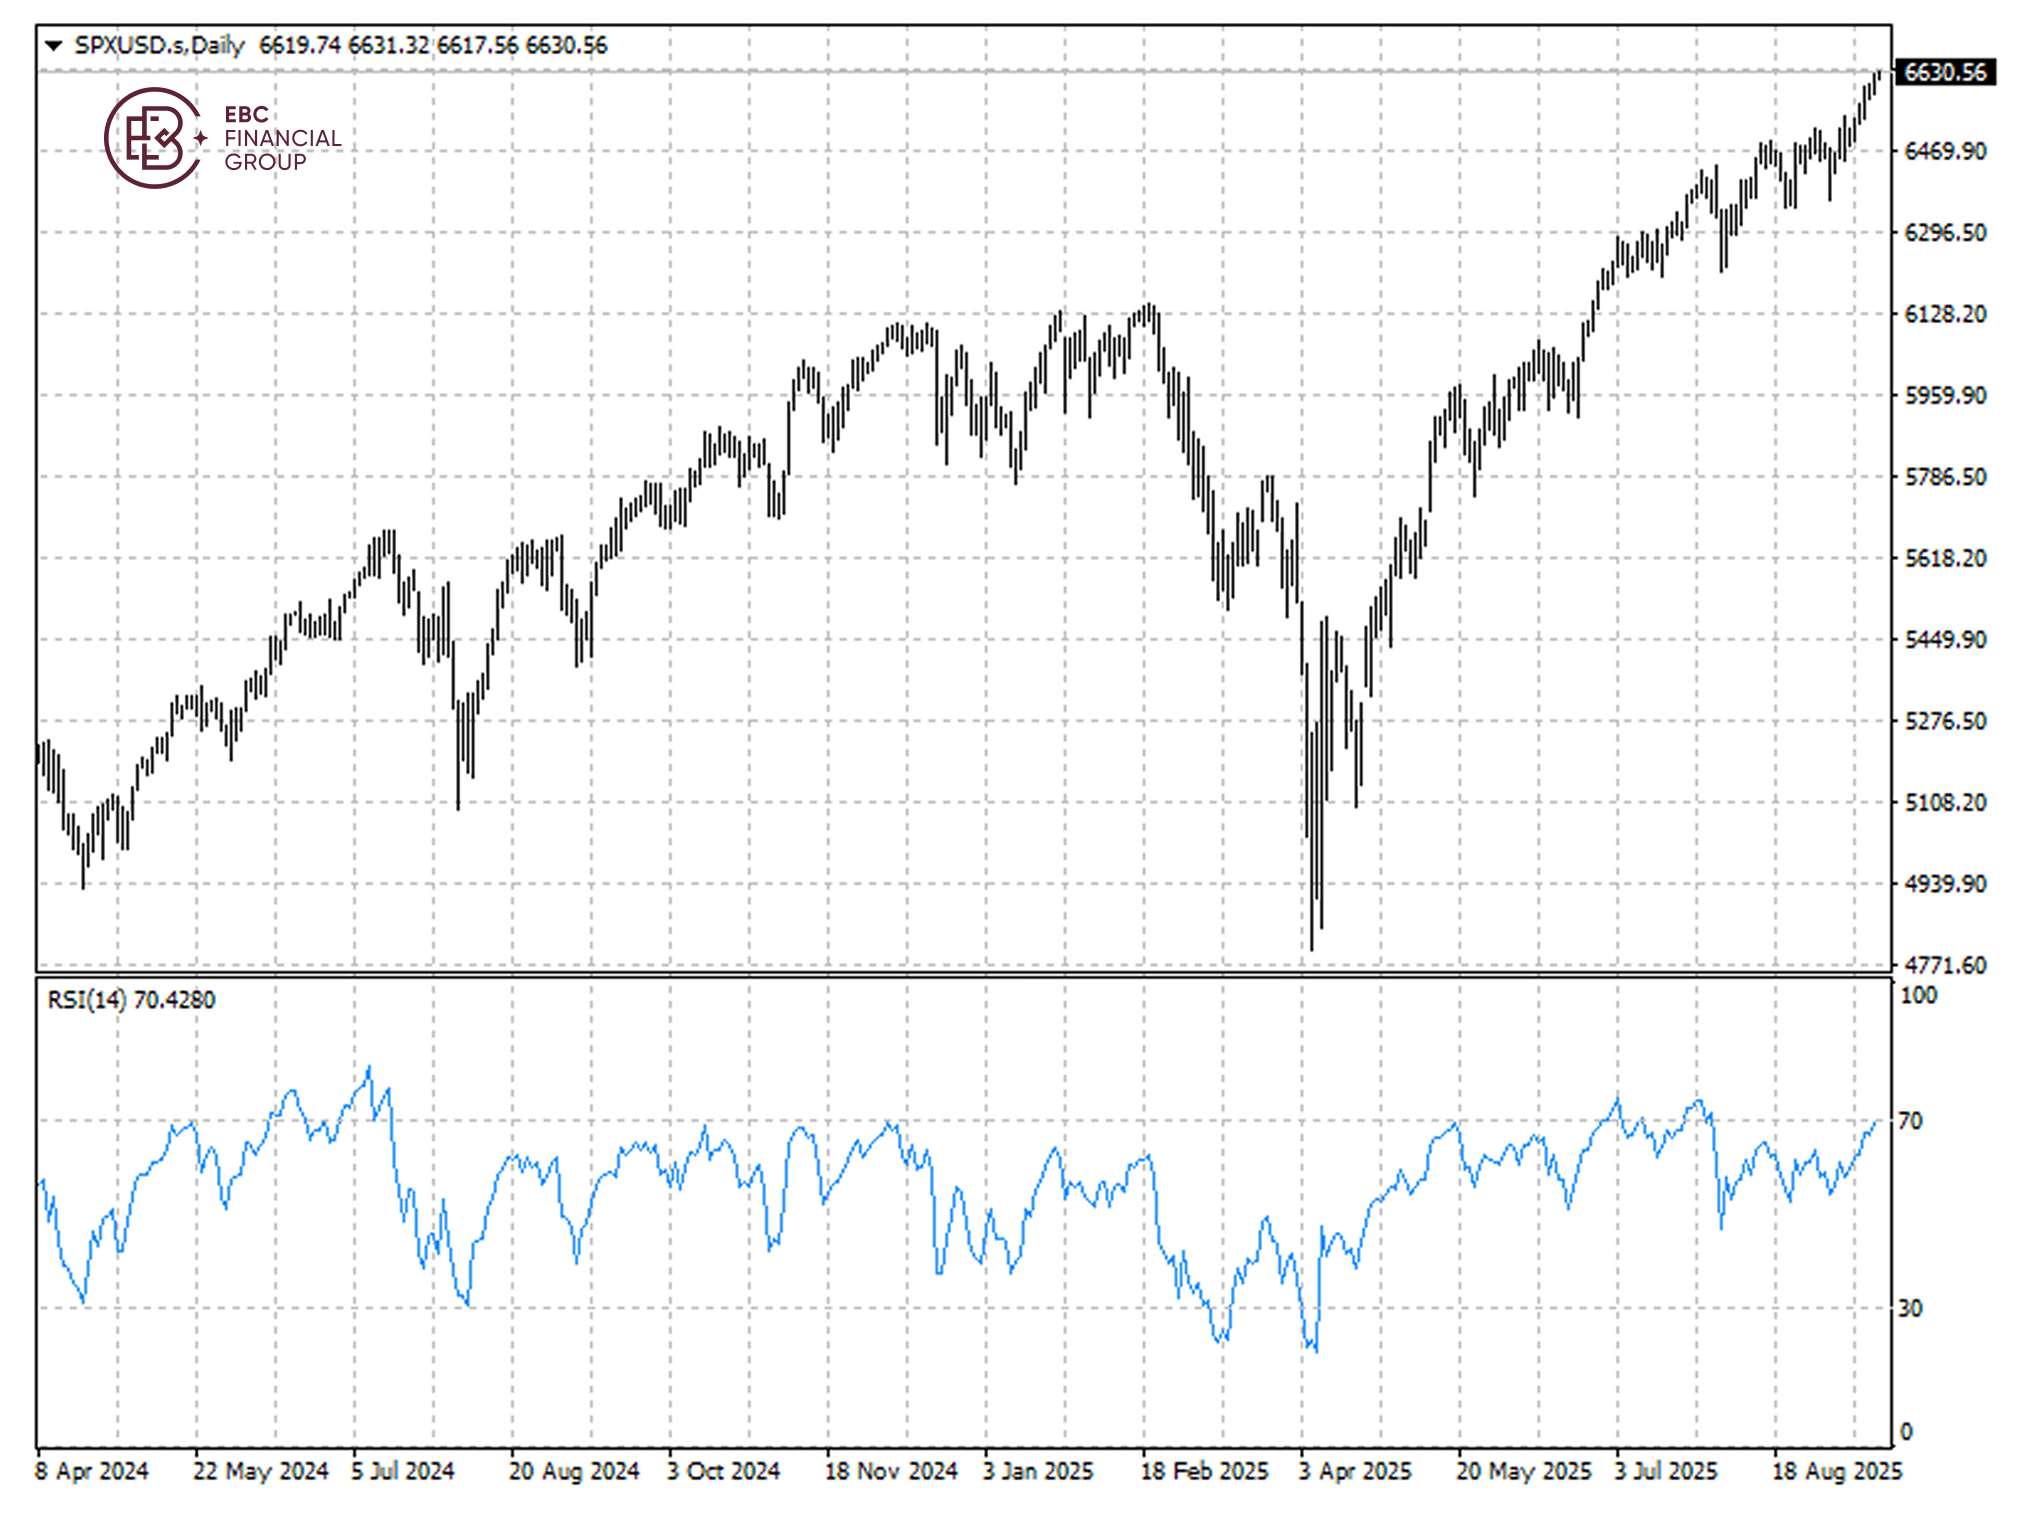Click the 18 Nov 2024 date label
Viewport: 2034px width, 1518px height.
(x=891, y=1471)
